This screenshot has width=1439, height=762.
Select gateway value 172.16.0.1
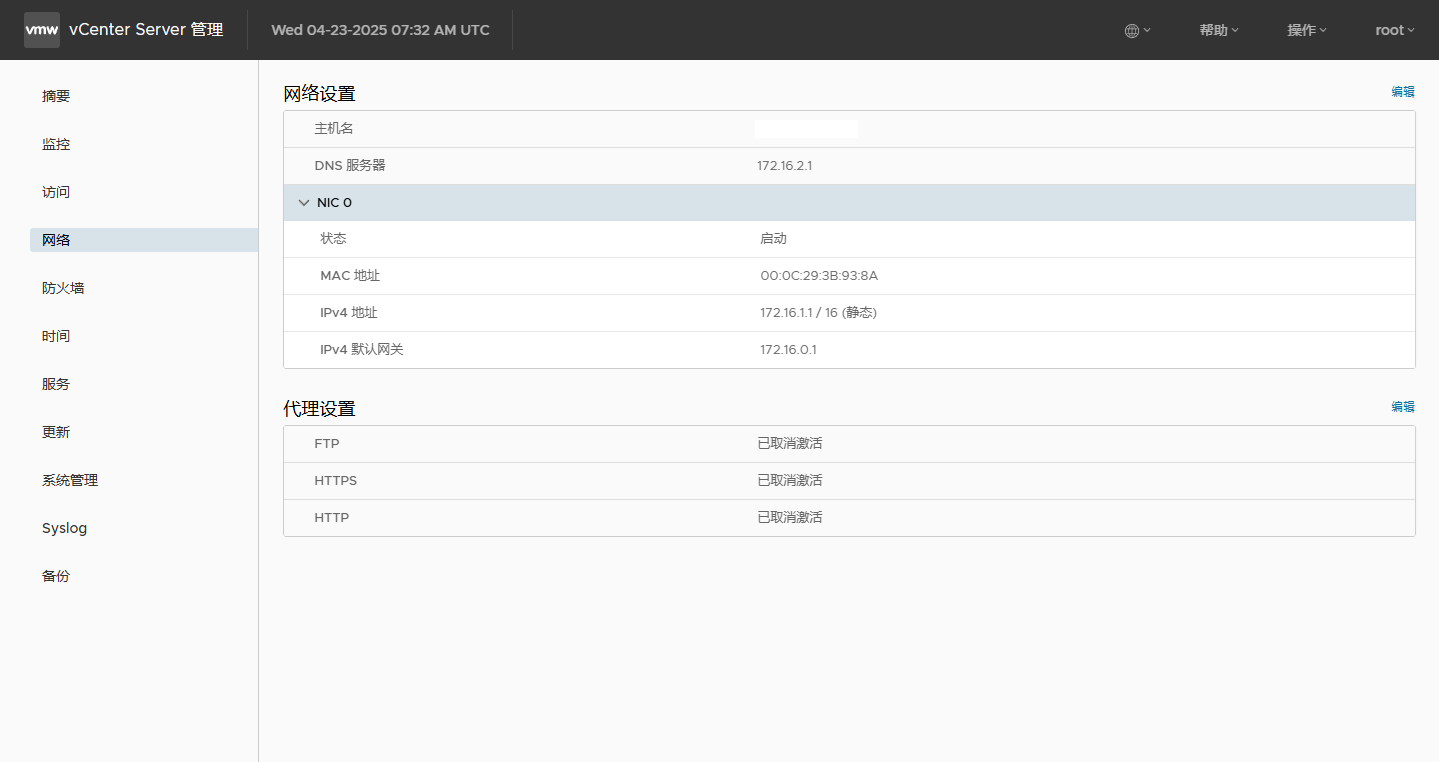coord(788,350)
